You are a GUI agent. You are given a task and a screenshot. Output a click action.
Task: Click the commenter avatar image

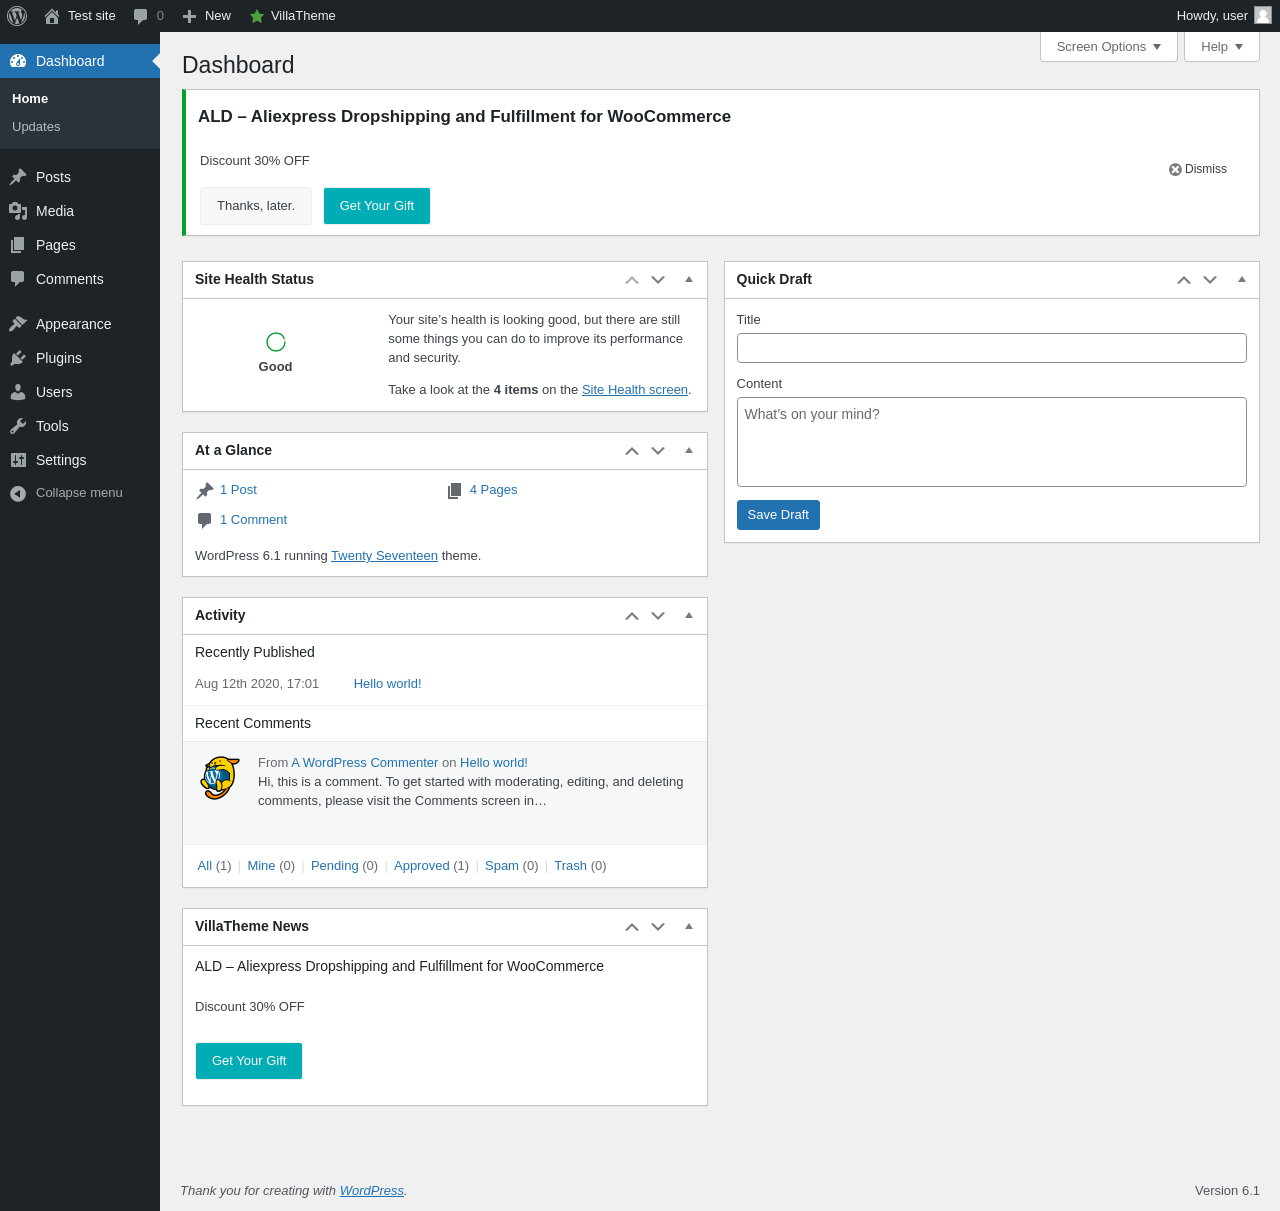220,778
